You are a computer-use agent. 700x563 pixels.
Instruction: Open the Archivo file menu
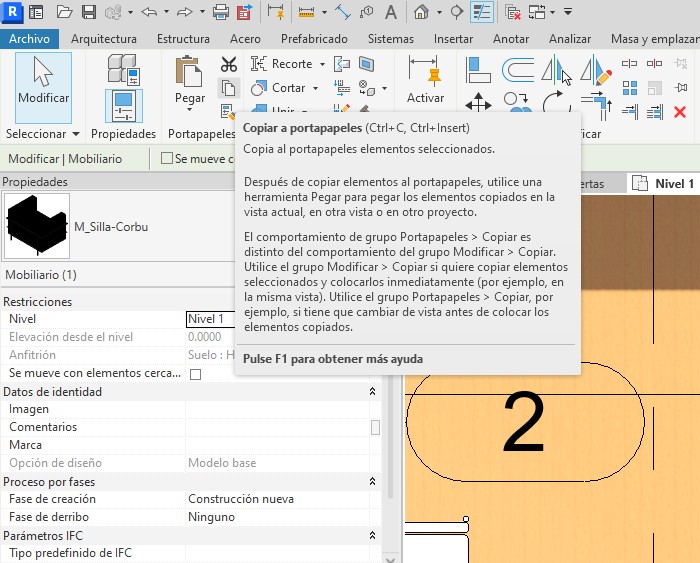point(29,39)
